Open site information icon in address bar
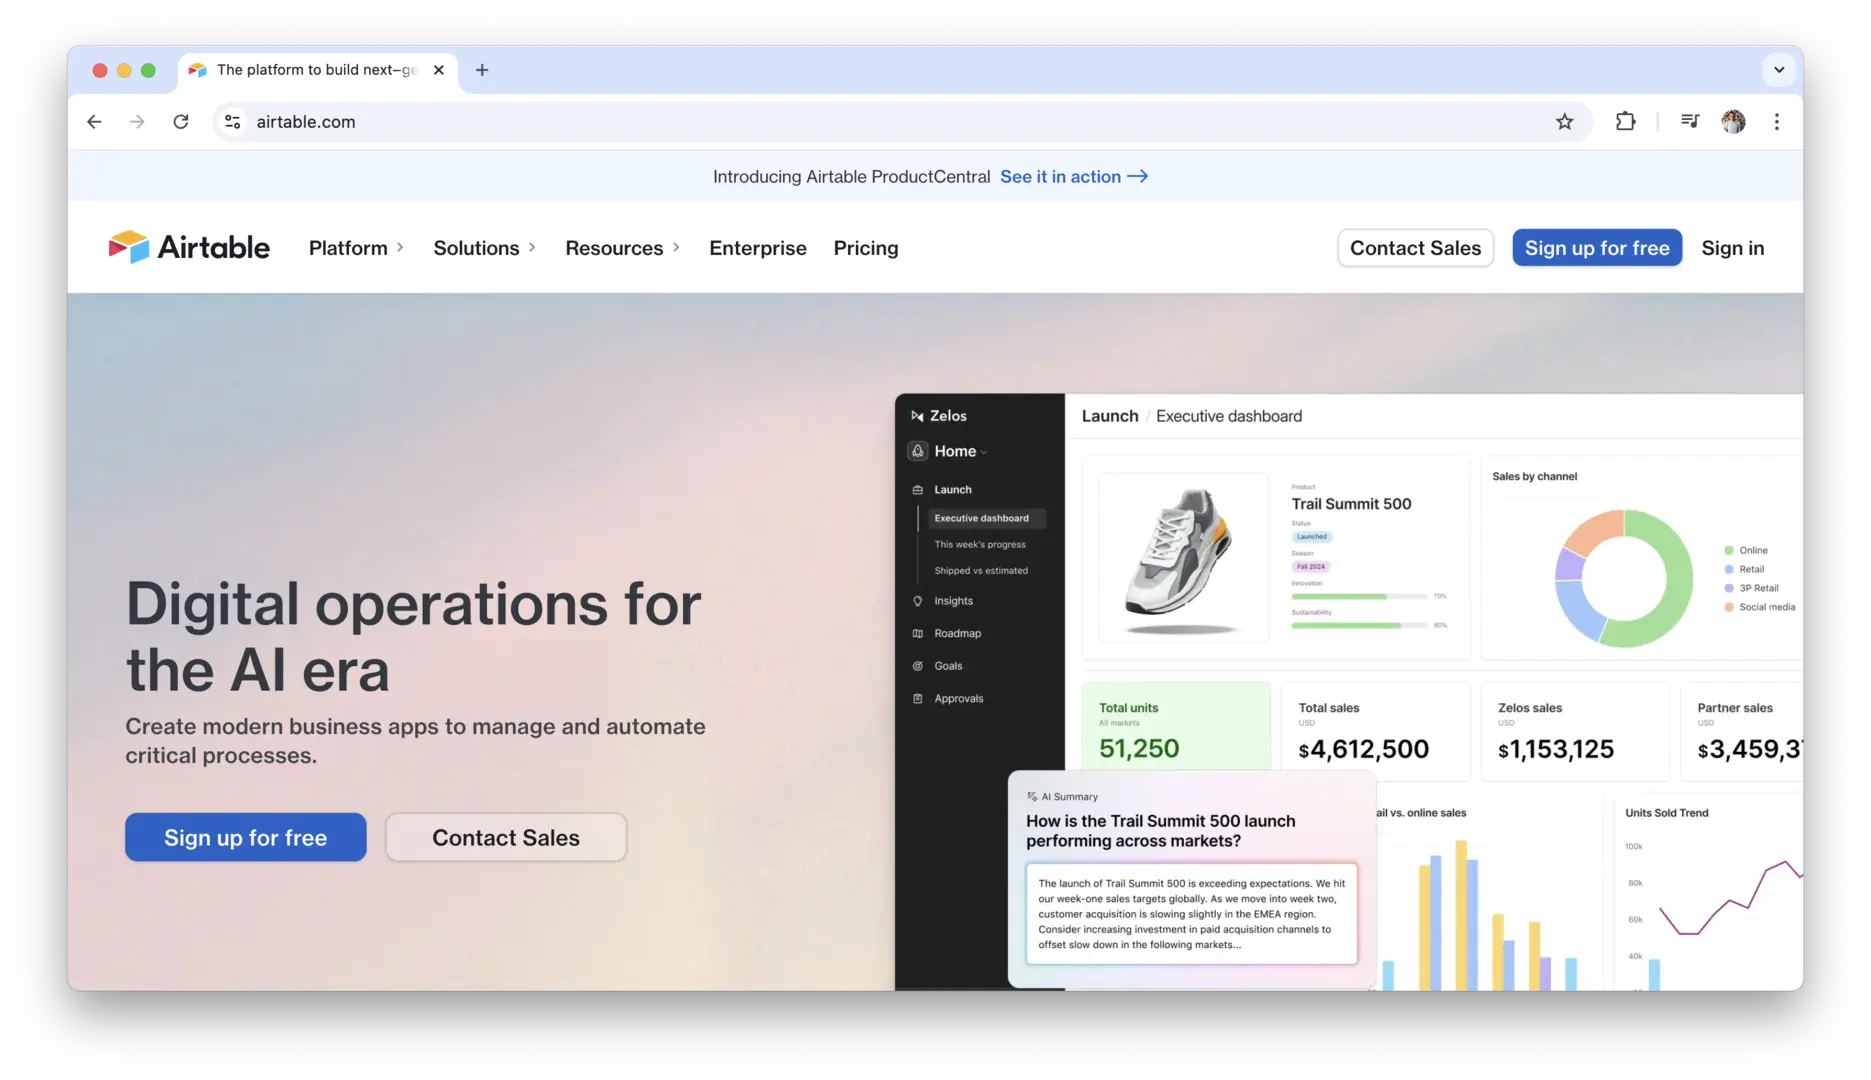This screenshot has width=1871, height=1080. (x=232, y=122)
